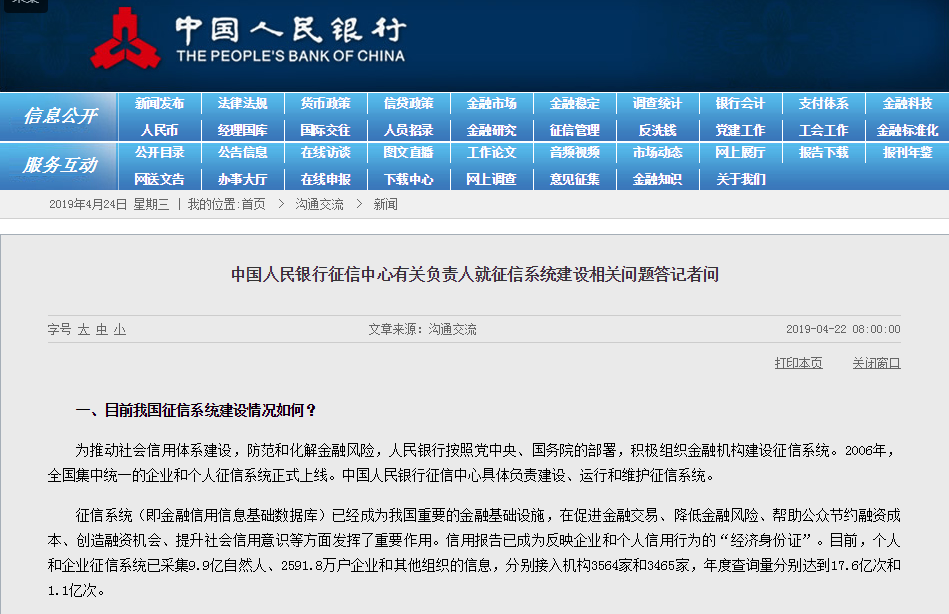The height and width of the screenshot is (614, 949).
Task: Click 首页 in the breadcrumb
Action: point(253,204)
